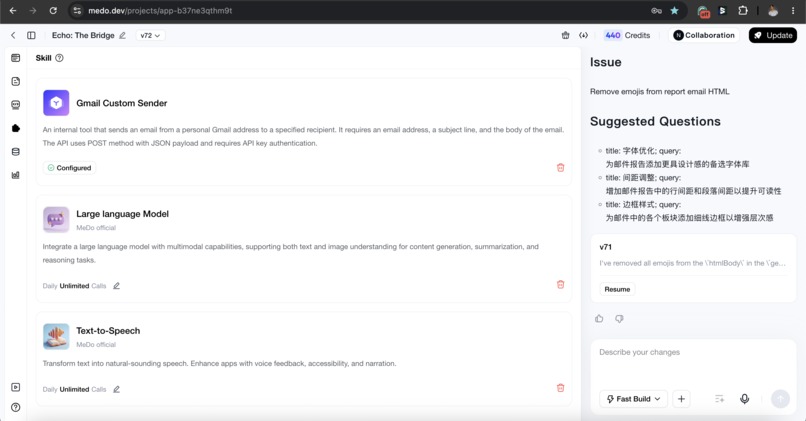Screen dimensions: 806x421
Task: Select the suggested question titled 间距调整
Action: (x=693, y=184)
